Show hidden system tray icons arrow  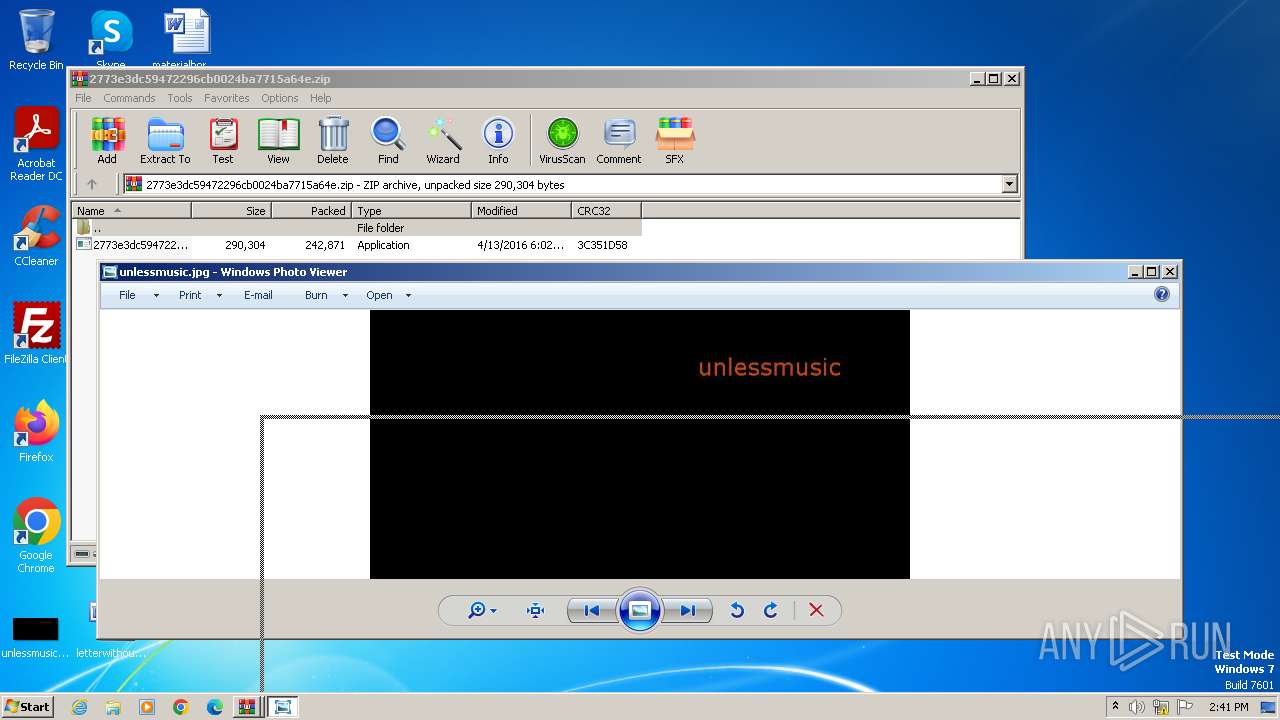[x=1115, y=707]
